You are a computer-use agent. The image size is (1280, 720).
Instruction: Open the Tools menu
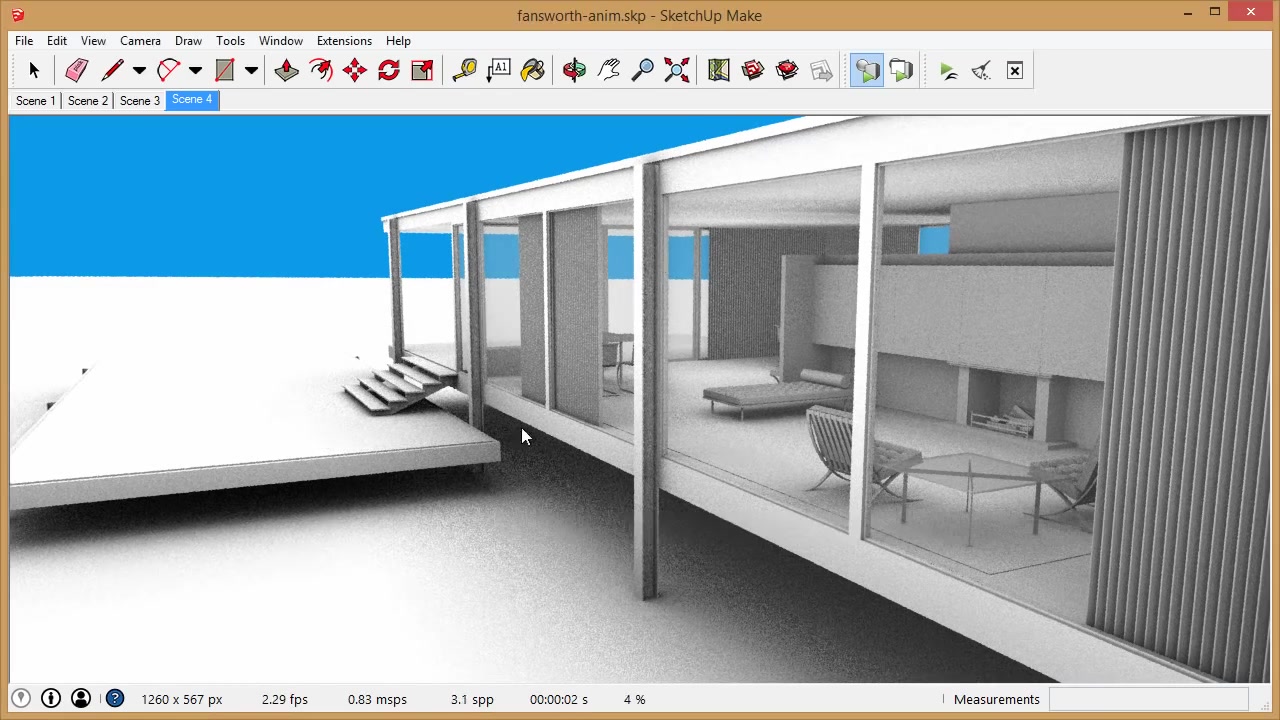click(x=230, y=41)
